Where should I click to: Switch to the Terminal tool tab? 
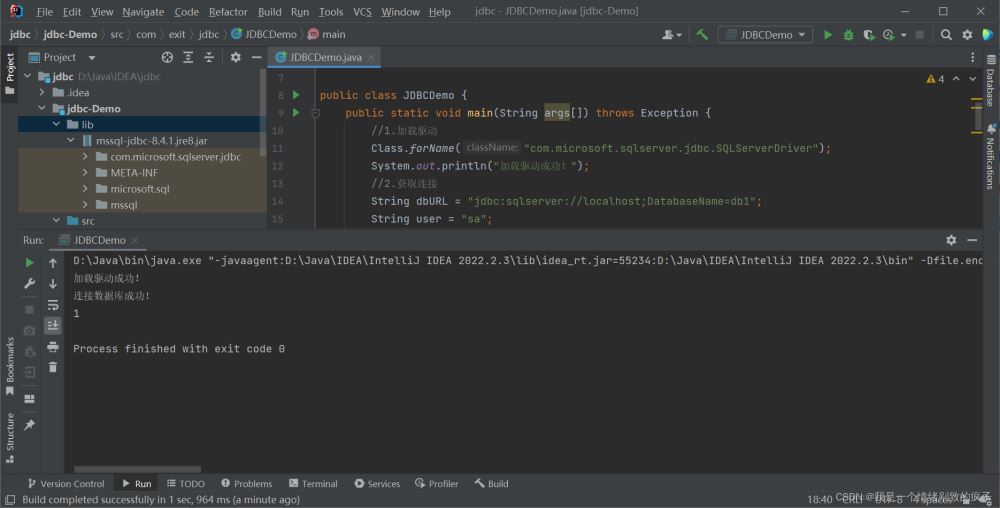point(312,483)
